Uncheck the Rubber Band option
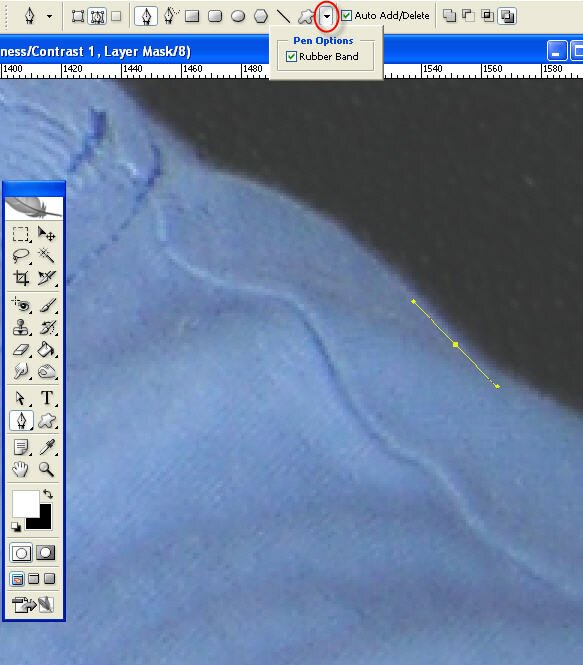The height and width of the screenshot is (665, 583). point(291,56)
